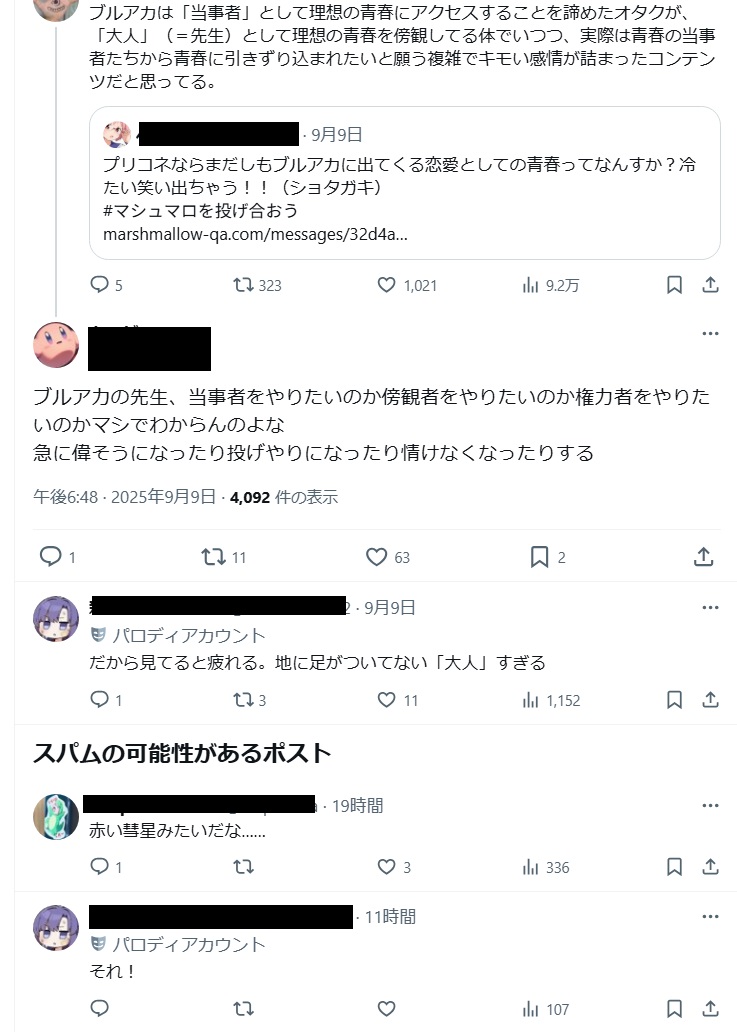Viewport: 737px width, 1032px height.
Task: Bookmark the main post with 2 bookmarks
Action: point(539,556)
